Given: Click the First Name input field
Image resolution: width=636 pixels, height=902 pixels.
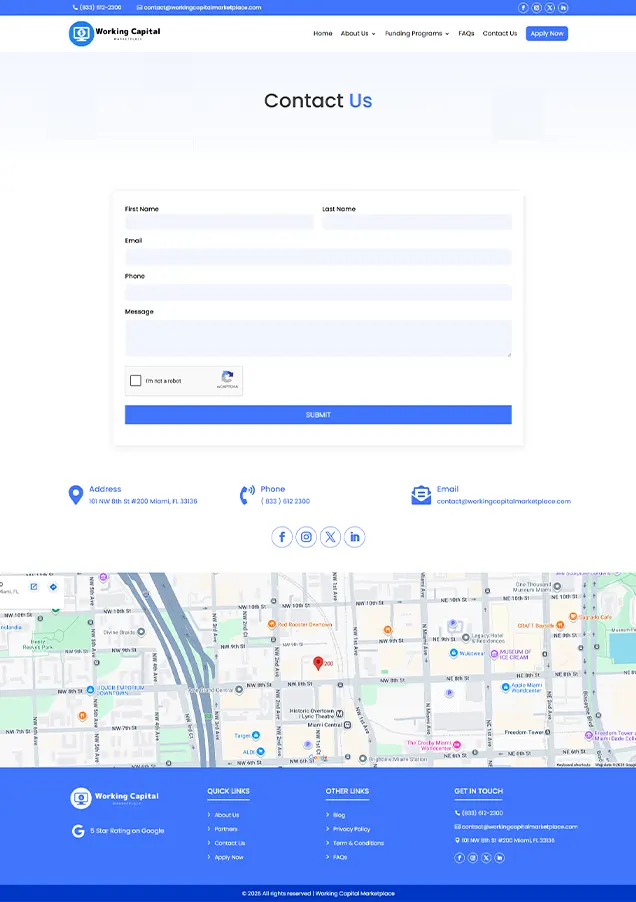Looking at the screenshot, I should click(219, 222).
